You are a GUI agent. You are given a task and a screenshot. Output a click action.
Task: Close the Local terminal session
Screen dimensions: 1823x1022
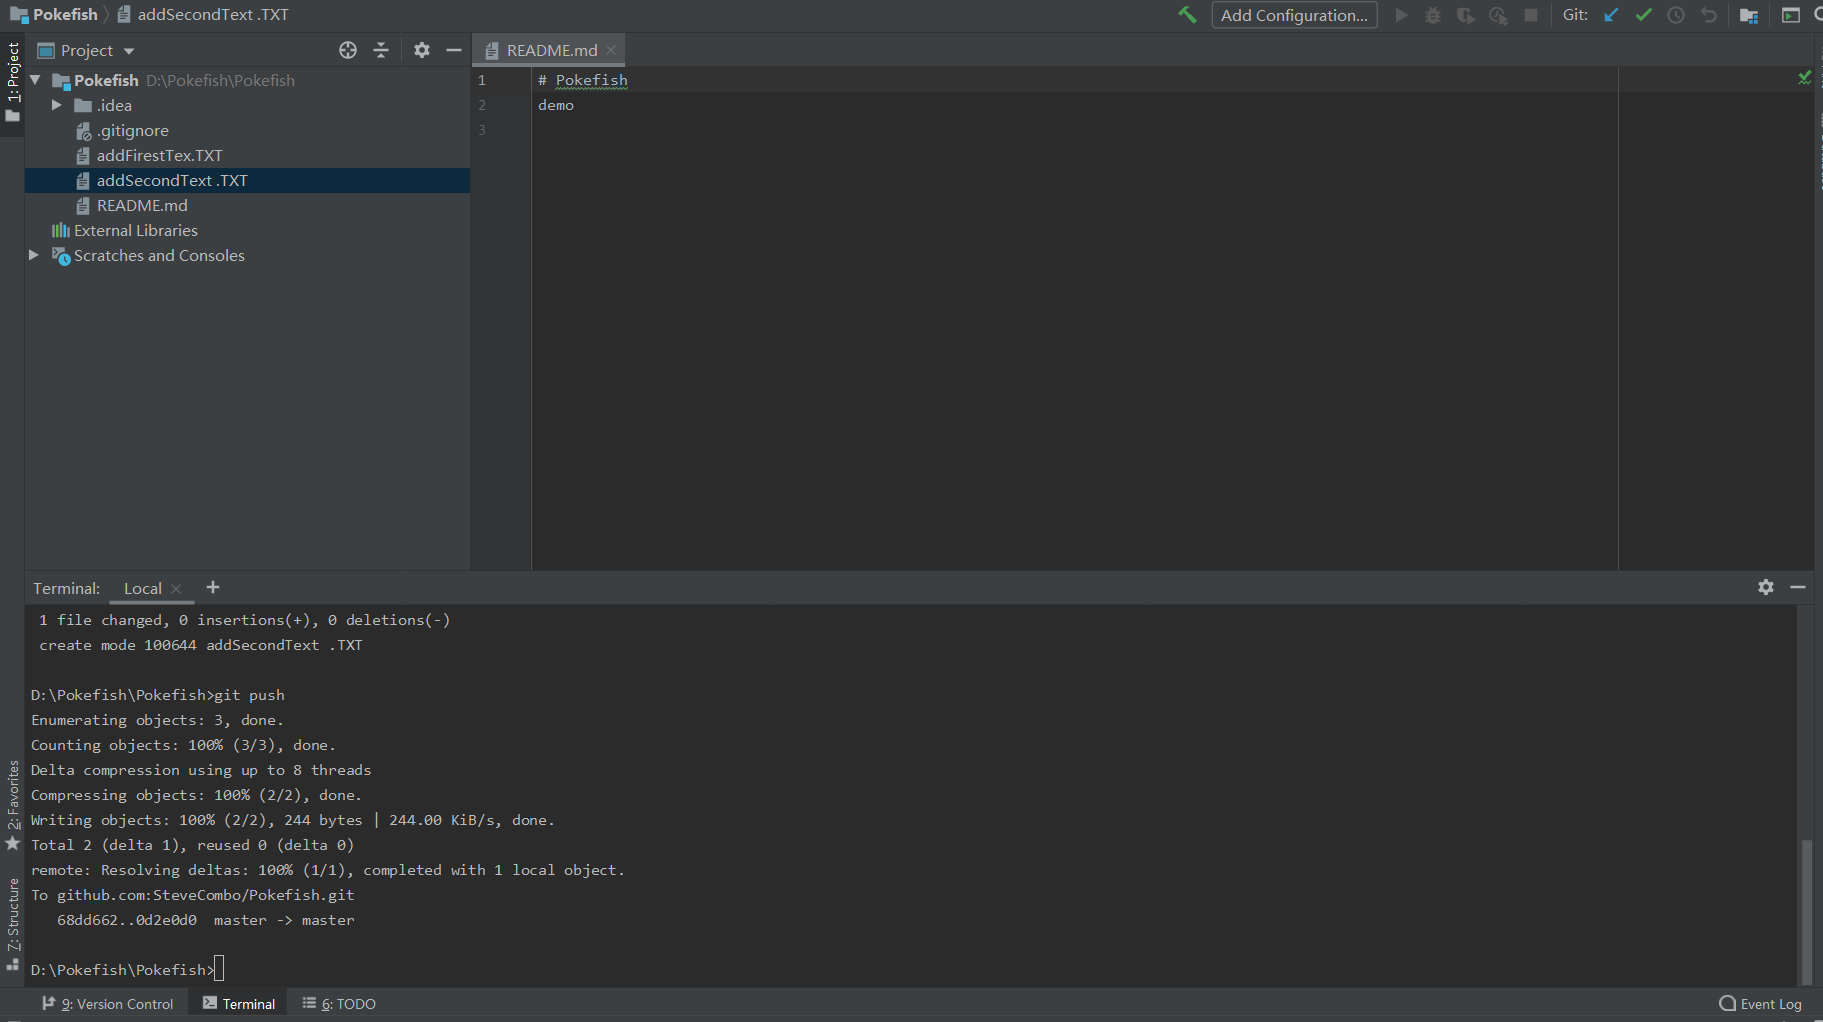coord(176,589)
